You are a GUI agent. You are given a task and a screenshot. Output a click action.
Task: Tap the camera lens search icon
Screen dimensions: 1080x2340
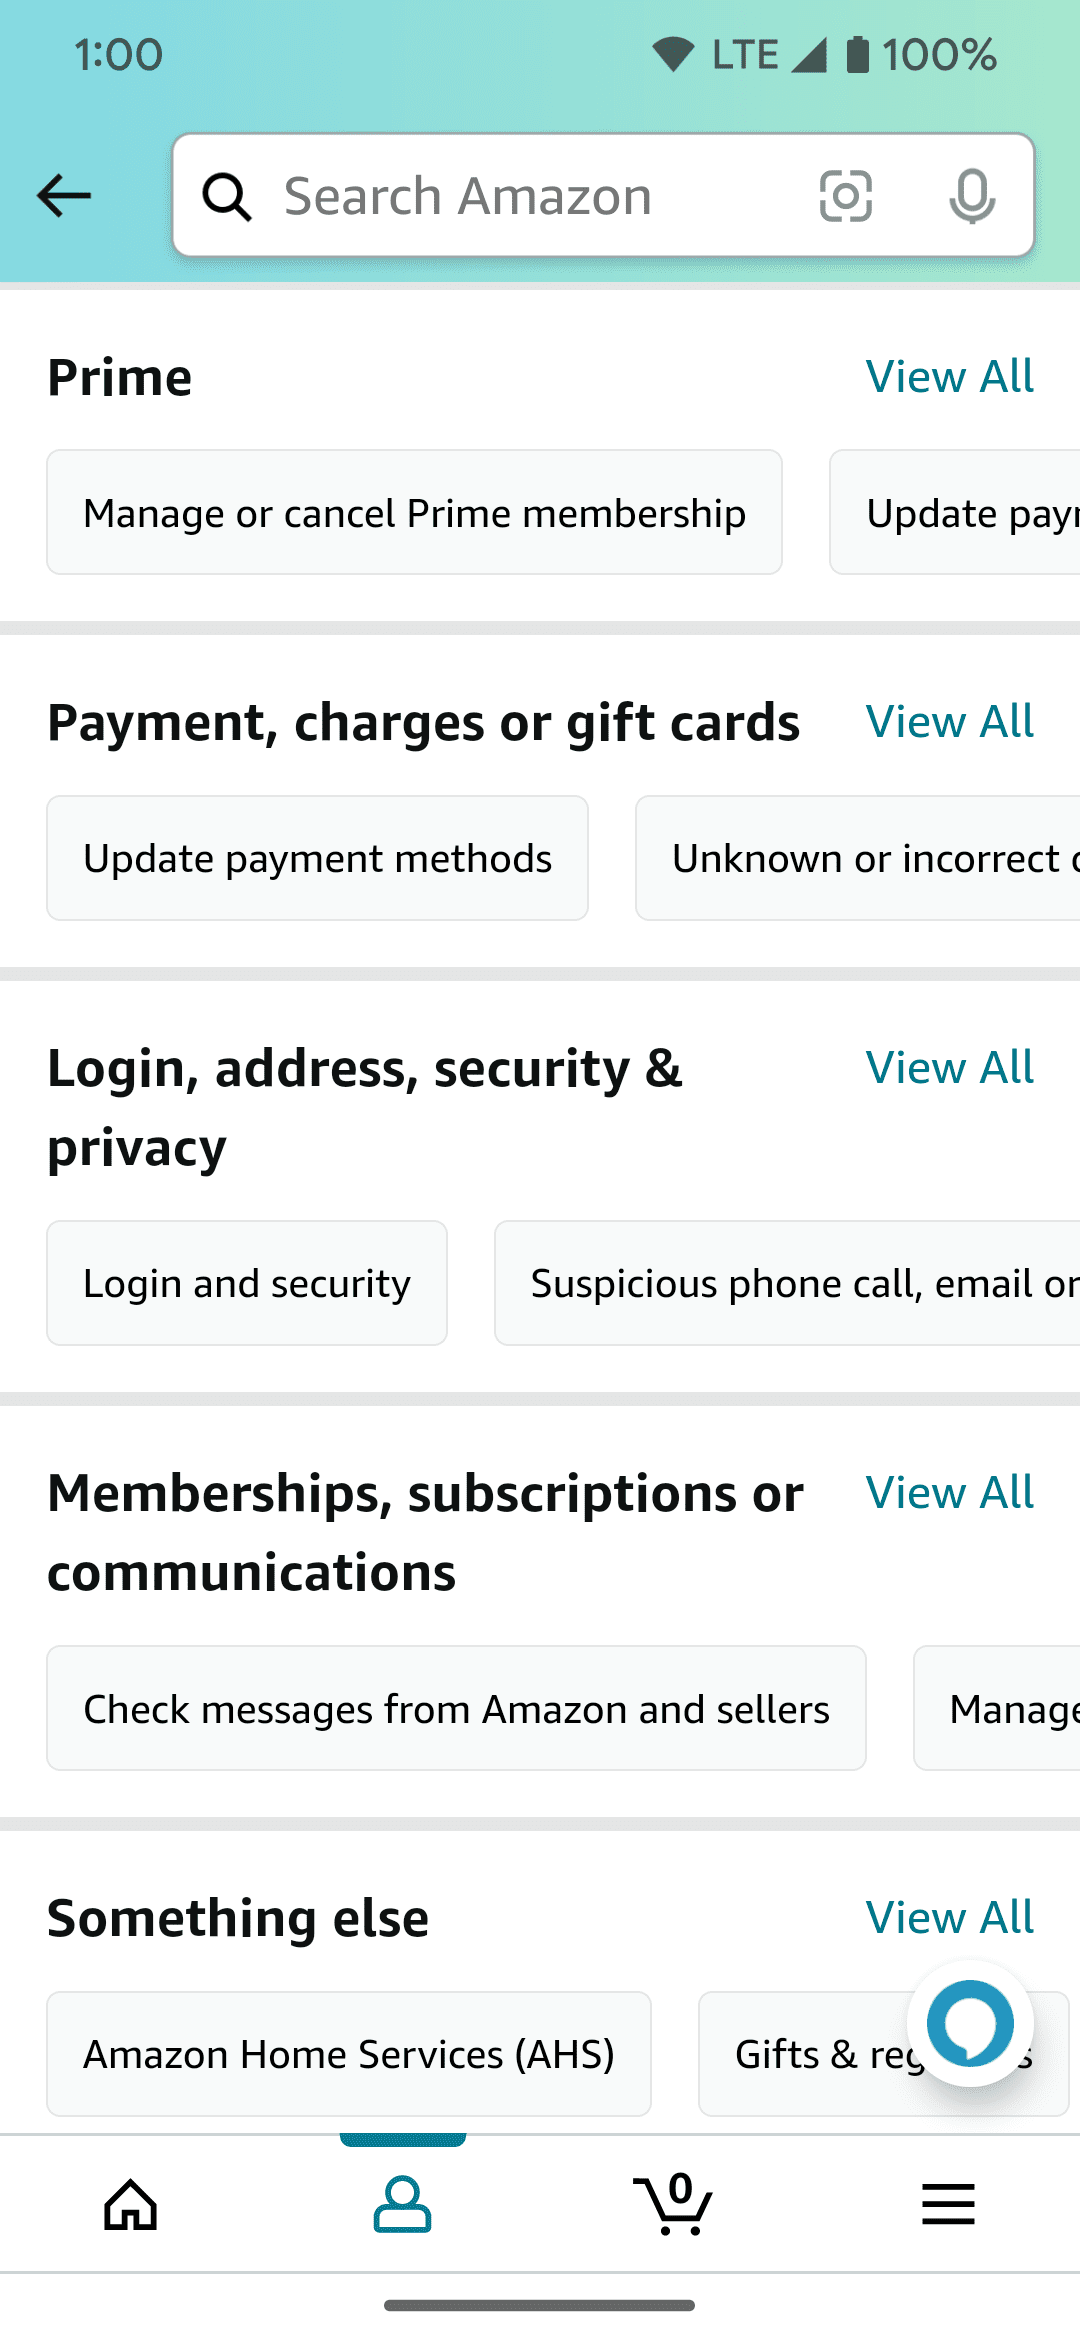click(x=845, y=196)
